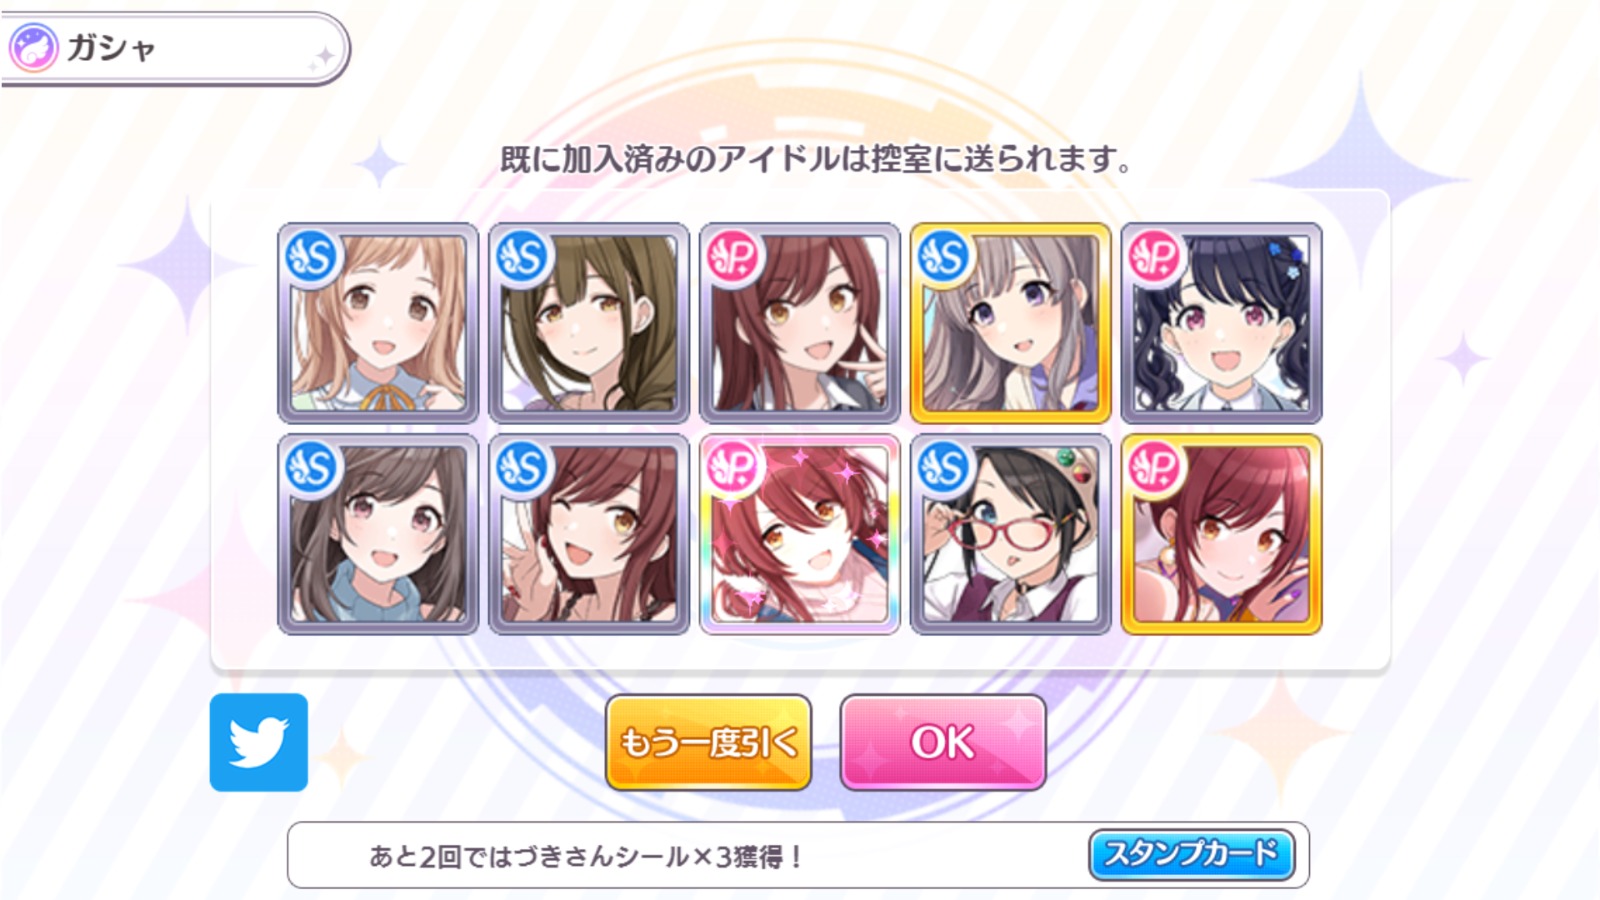1600x900 pixels.
Task: Tap the P badge on the rainbow-framed card
Action: pos(734,469)
